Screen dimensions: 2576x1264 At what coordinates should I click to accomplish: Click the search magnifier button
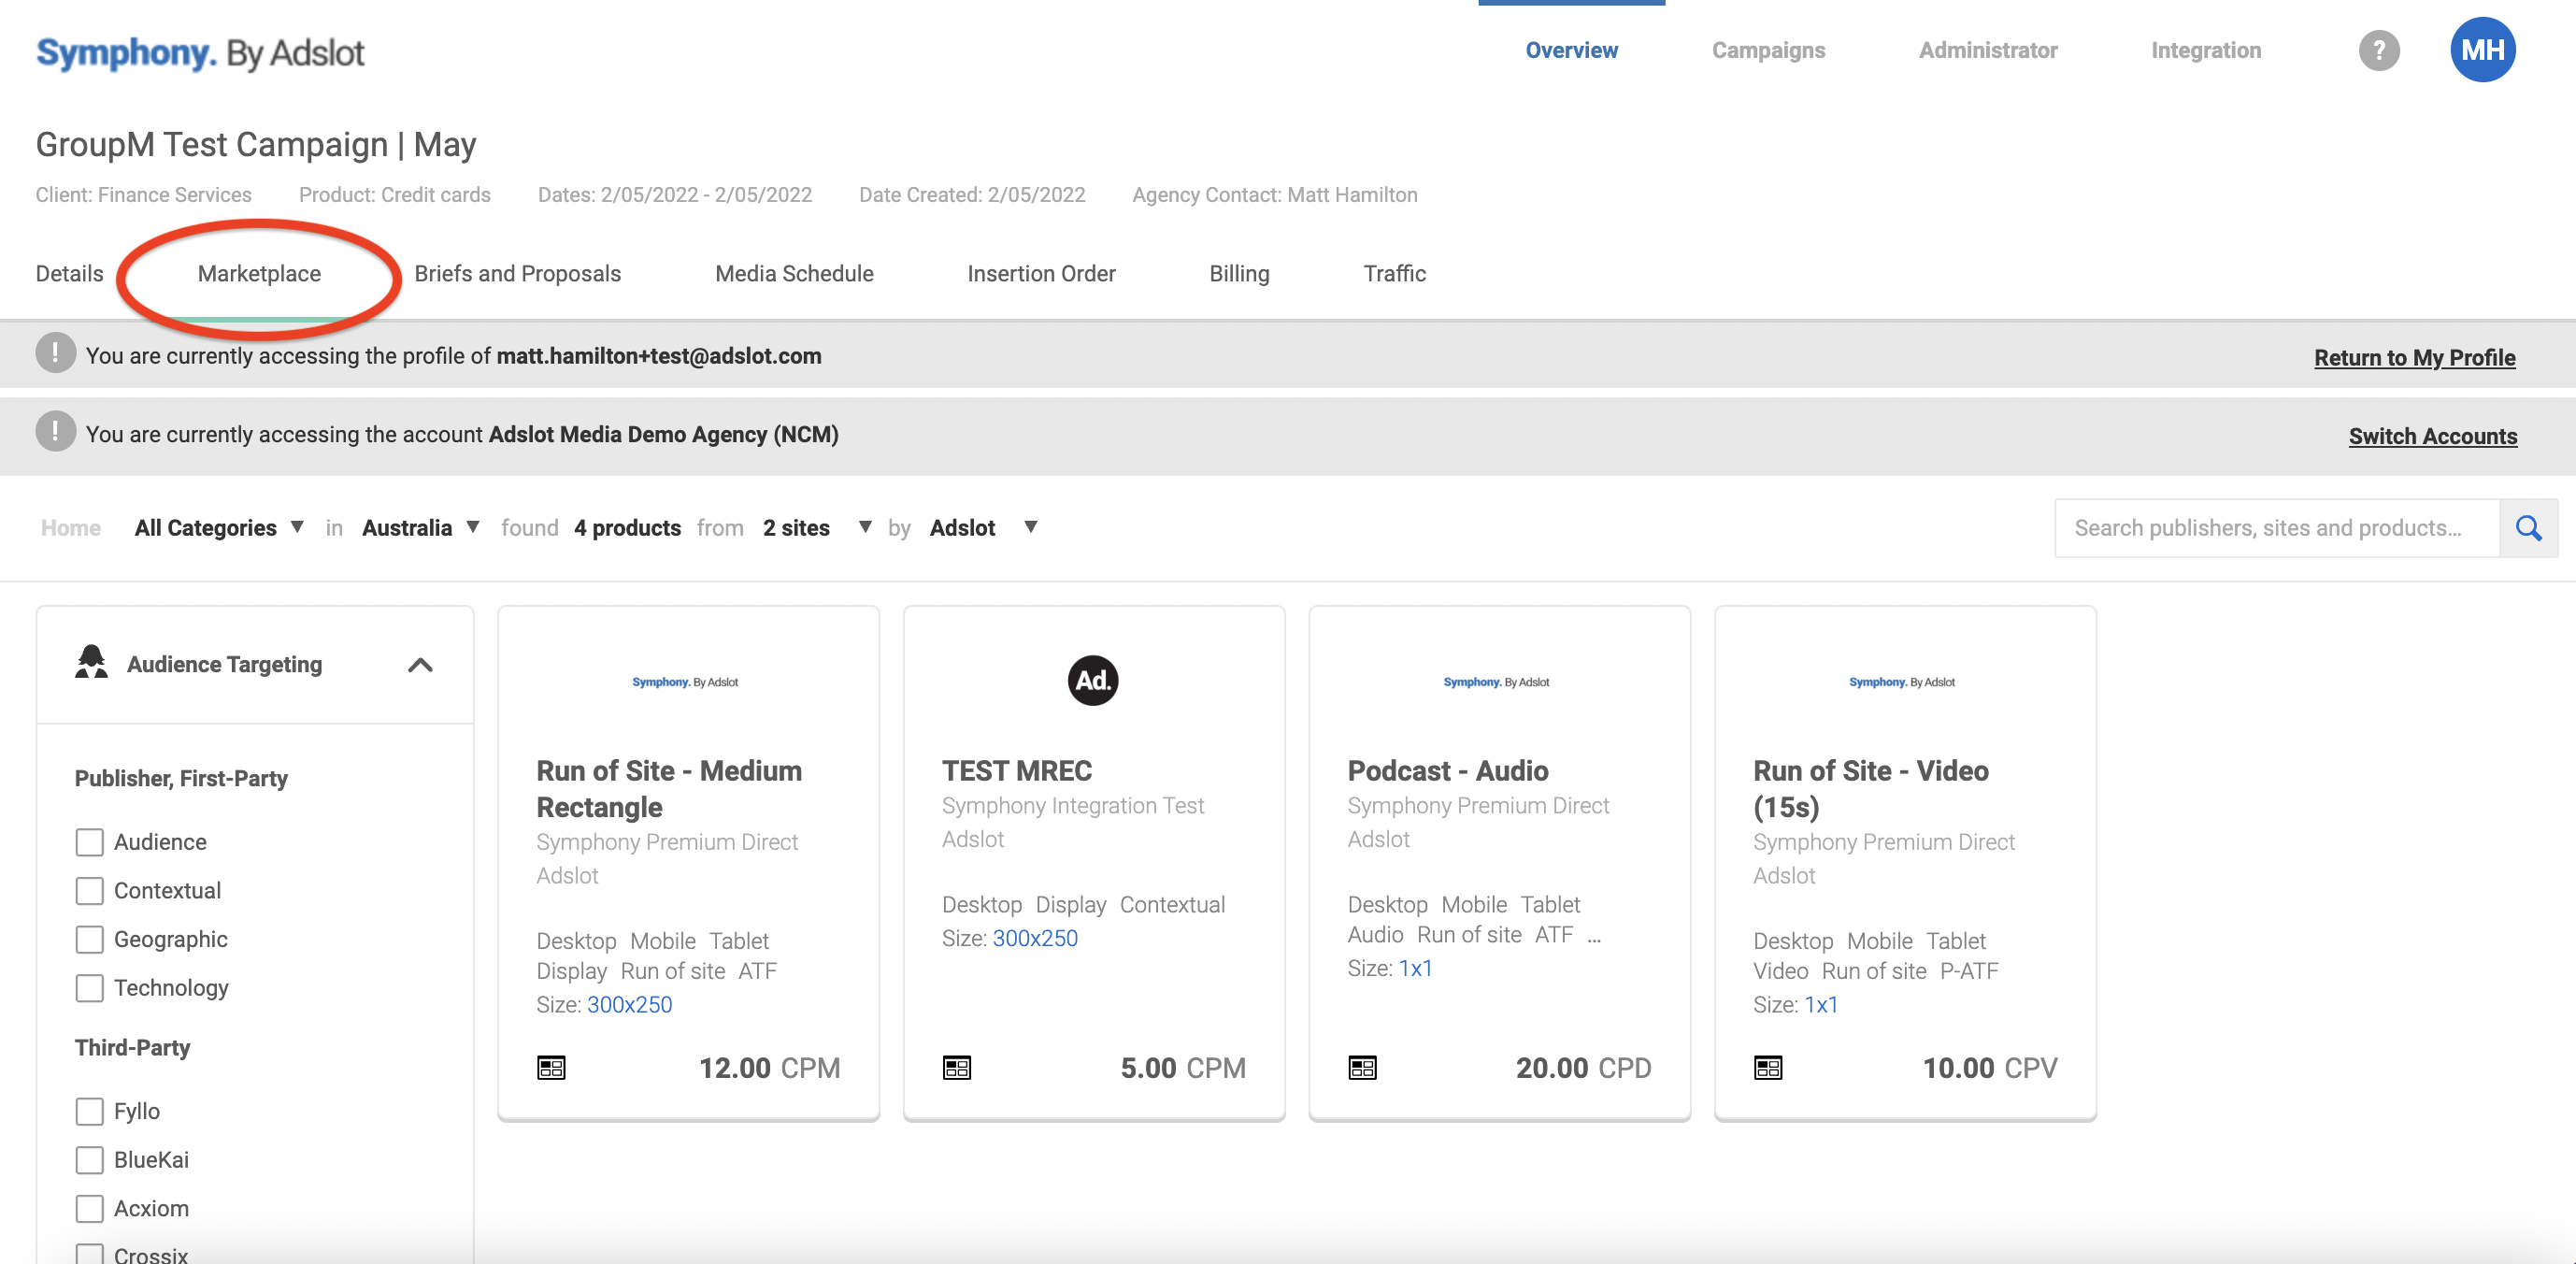coord(2528,528)
